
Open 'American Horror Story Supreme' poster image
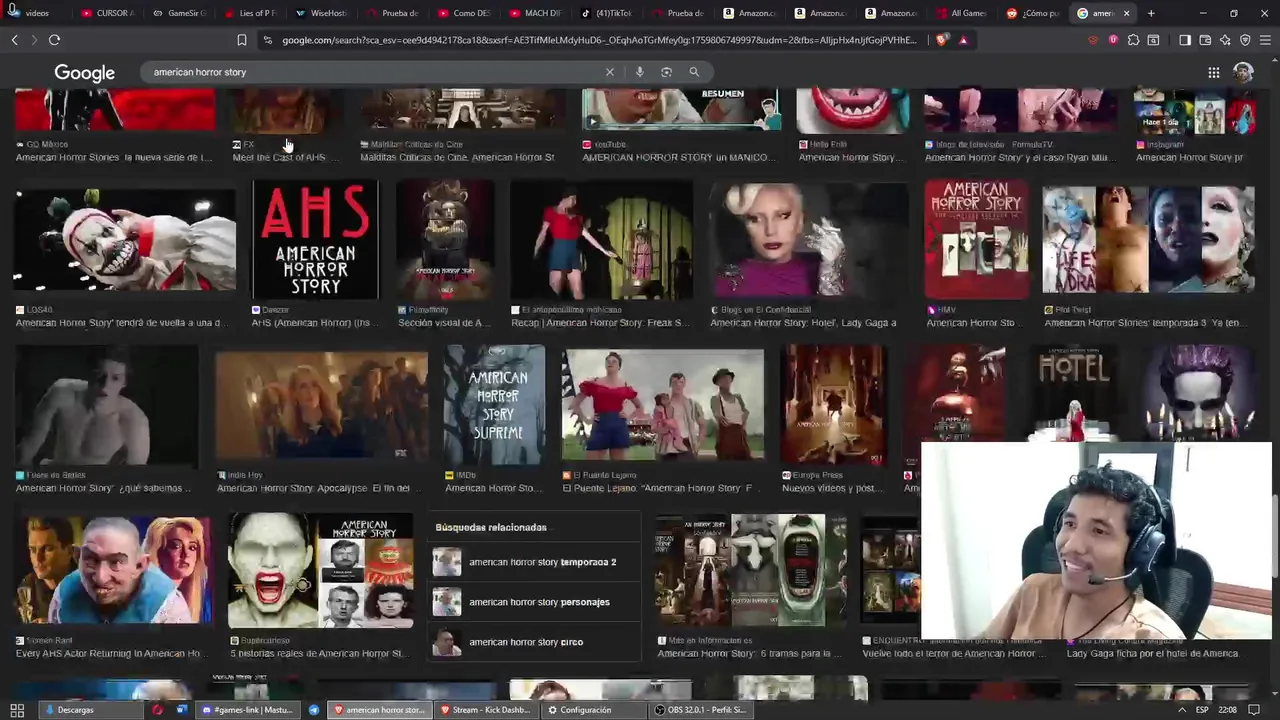pyautogui.click(x=494, y=405)
